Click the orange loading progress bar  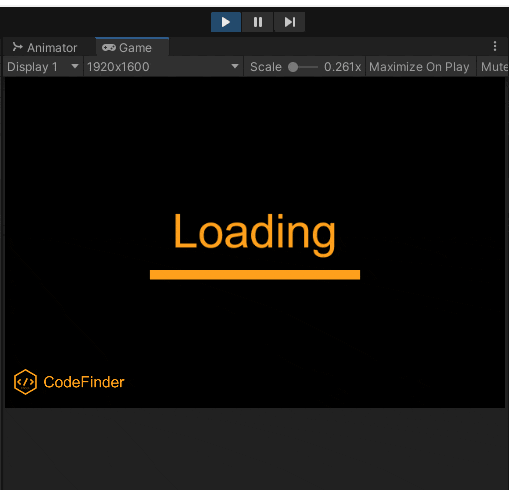(x=255, y=275)
